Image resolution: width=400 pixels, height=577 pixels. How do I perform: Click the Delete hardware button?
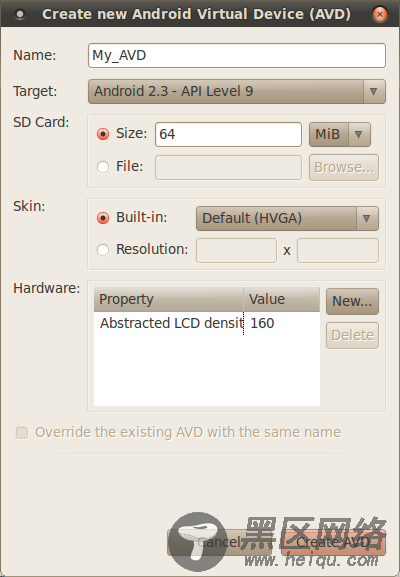coord(352,336)
